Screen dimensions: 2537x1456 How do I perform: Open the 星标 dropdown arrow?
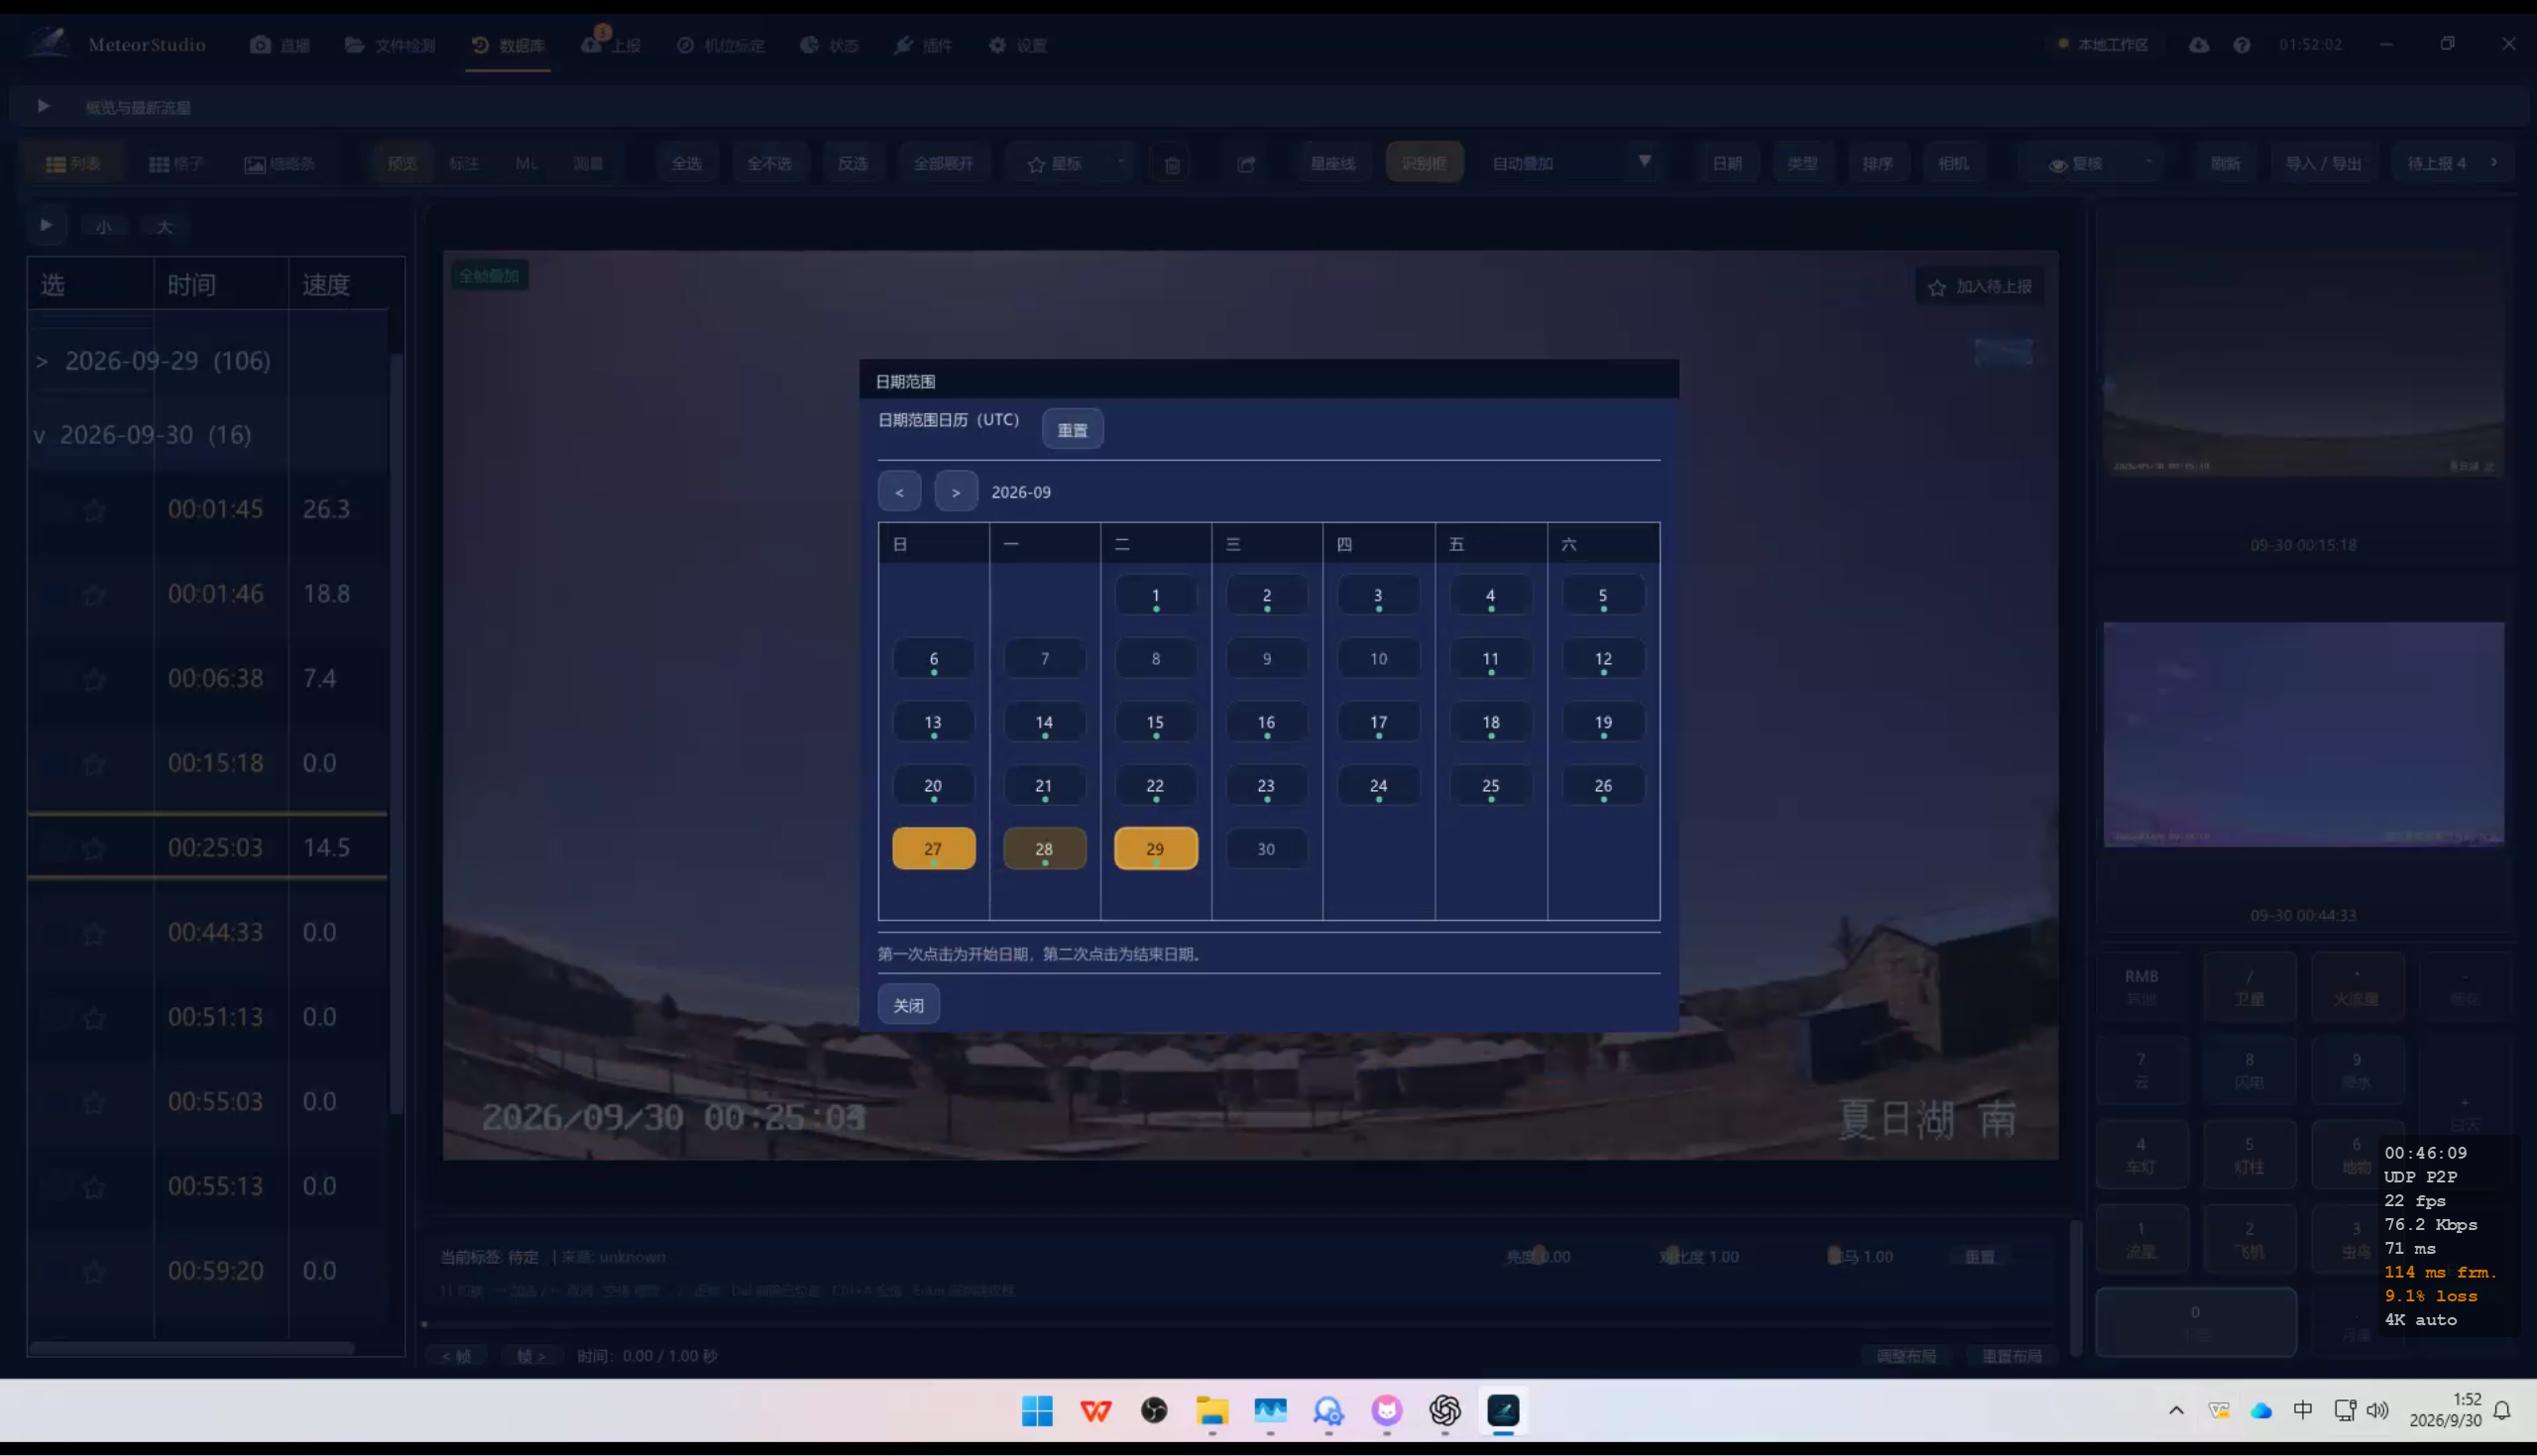tap(1121, 162)
